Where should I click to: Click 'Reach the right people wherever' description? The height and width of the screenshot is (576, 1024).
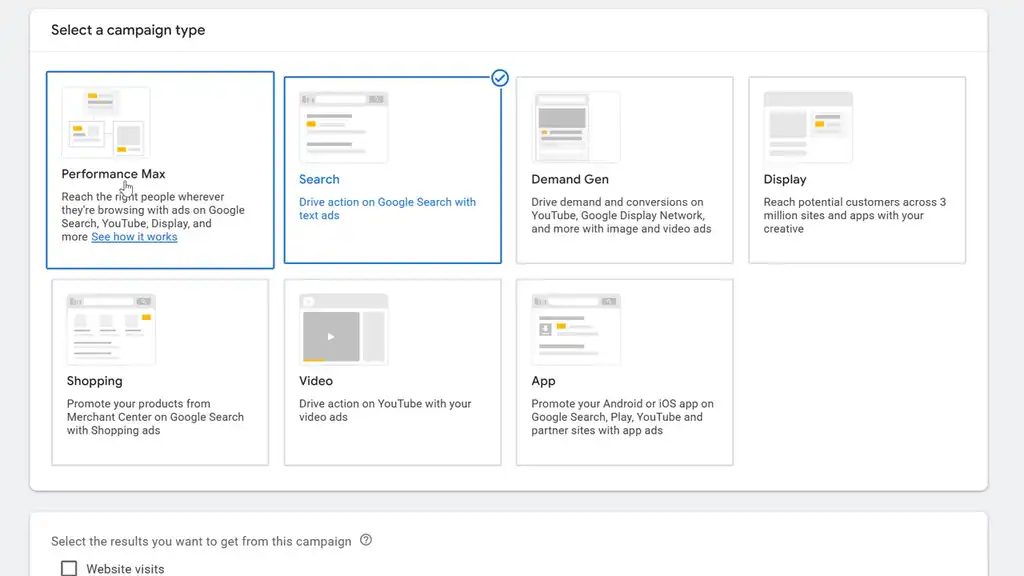(153, 216)
